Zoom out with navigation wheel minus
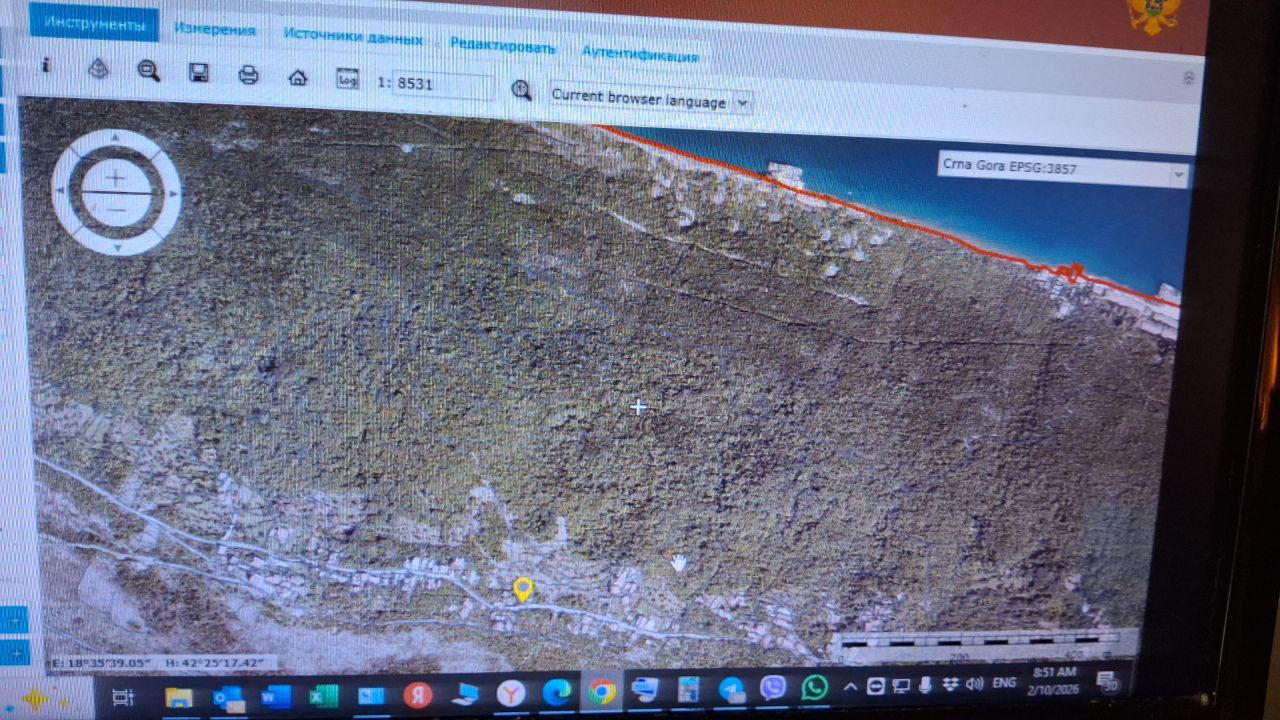Image resolution: width=1280 pixels, height=720 pixels. (116, 208)
